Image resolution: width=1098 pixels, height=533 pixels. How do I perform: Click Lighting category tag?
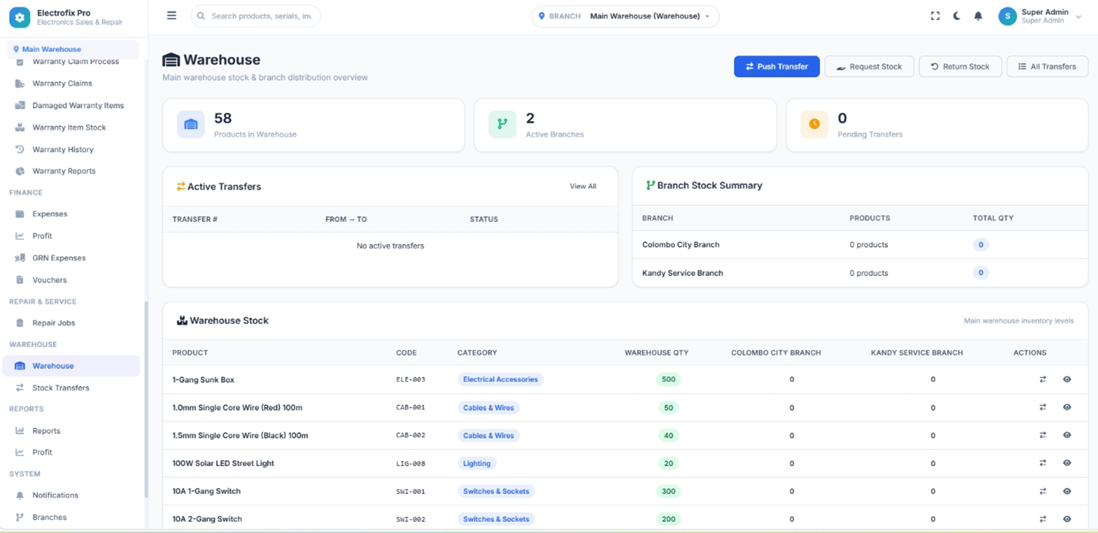click(x=477, y=463)
